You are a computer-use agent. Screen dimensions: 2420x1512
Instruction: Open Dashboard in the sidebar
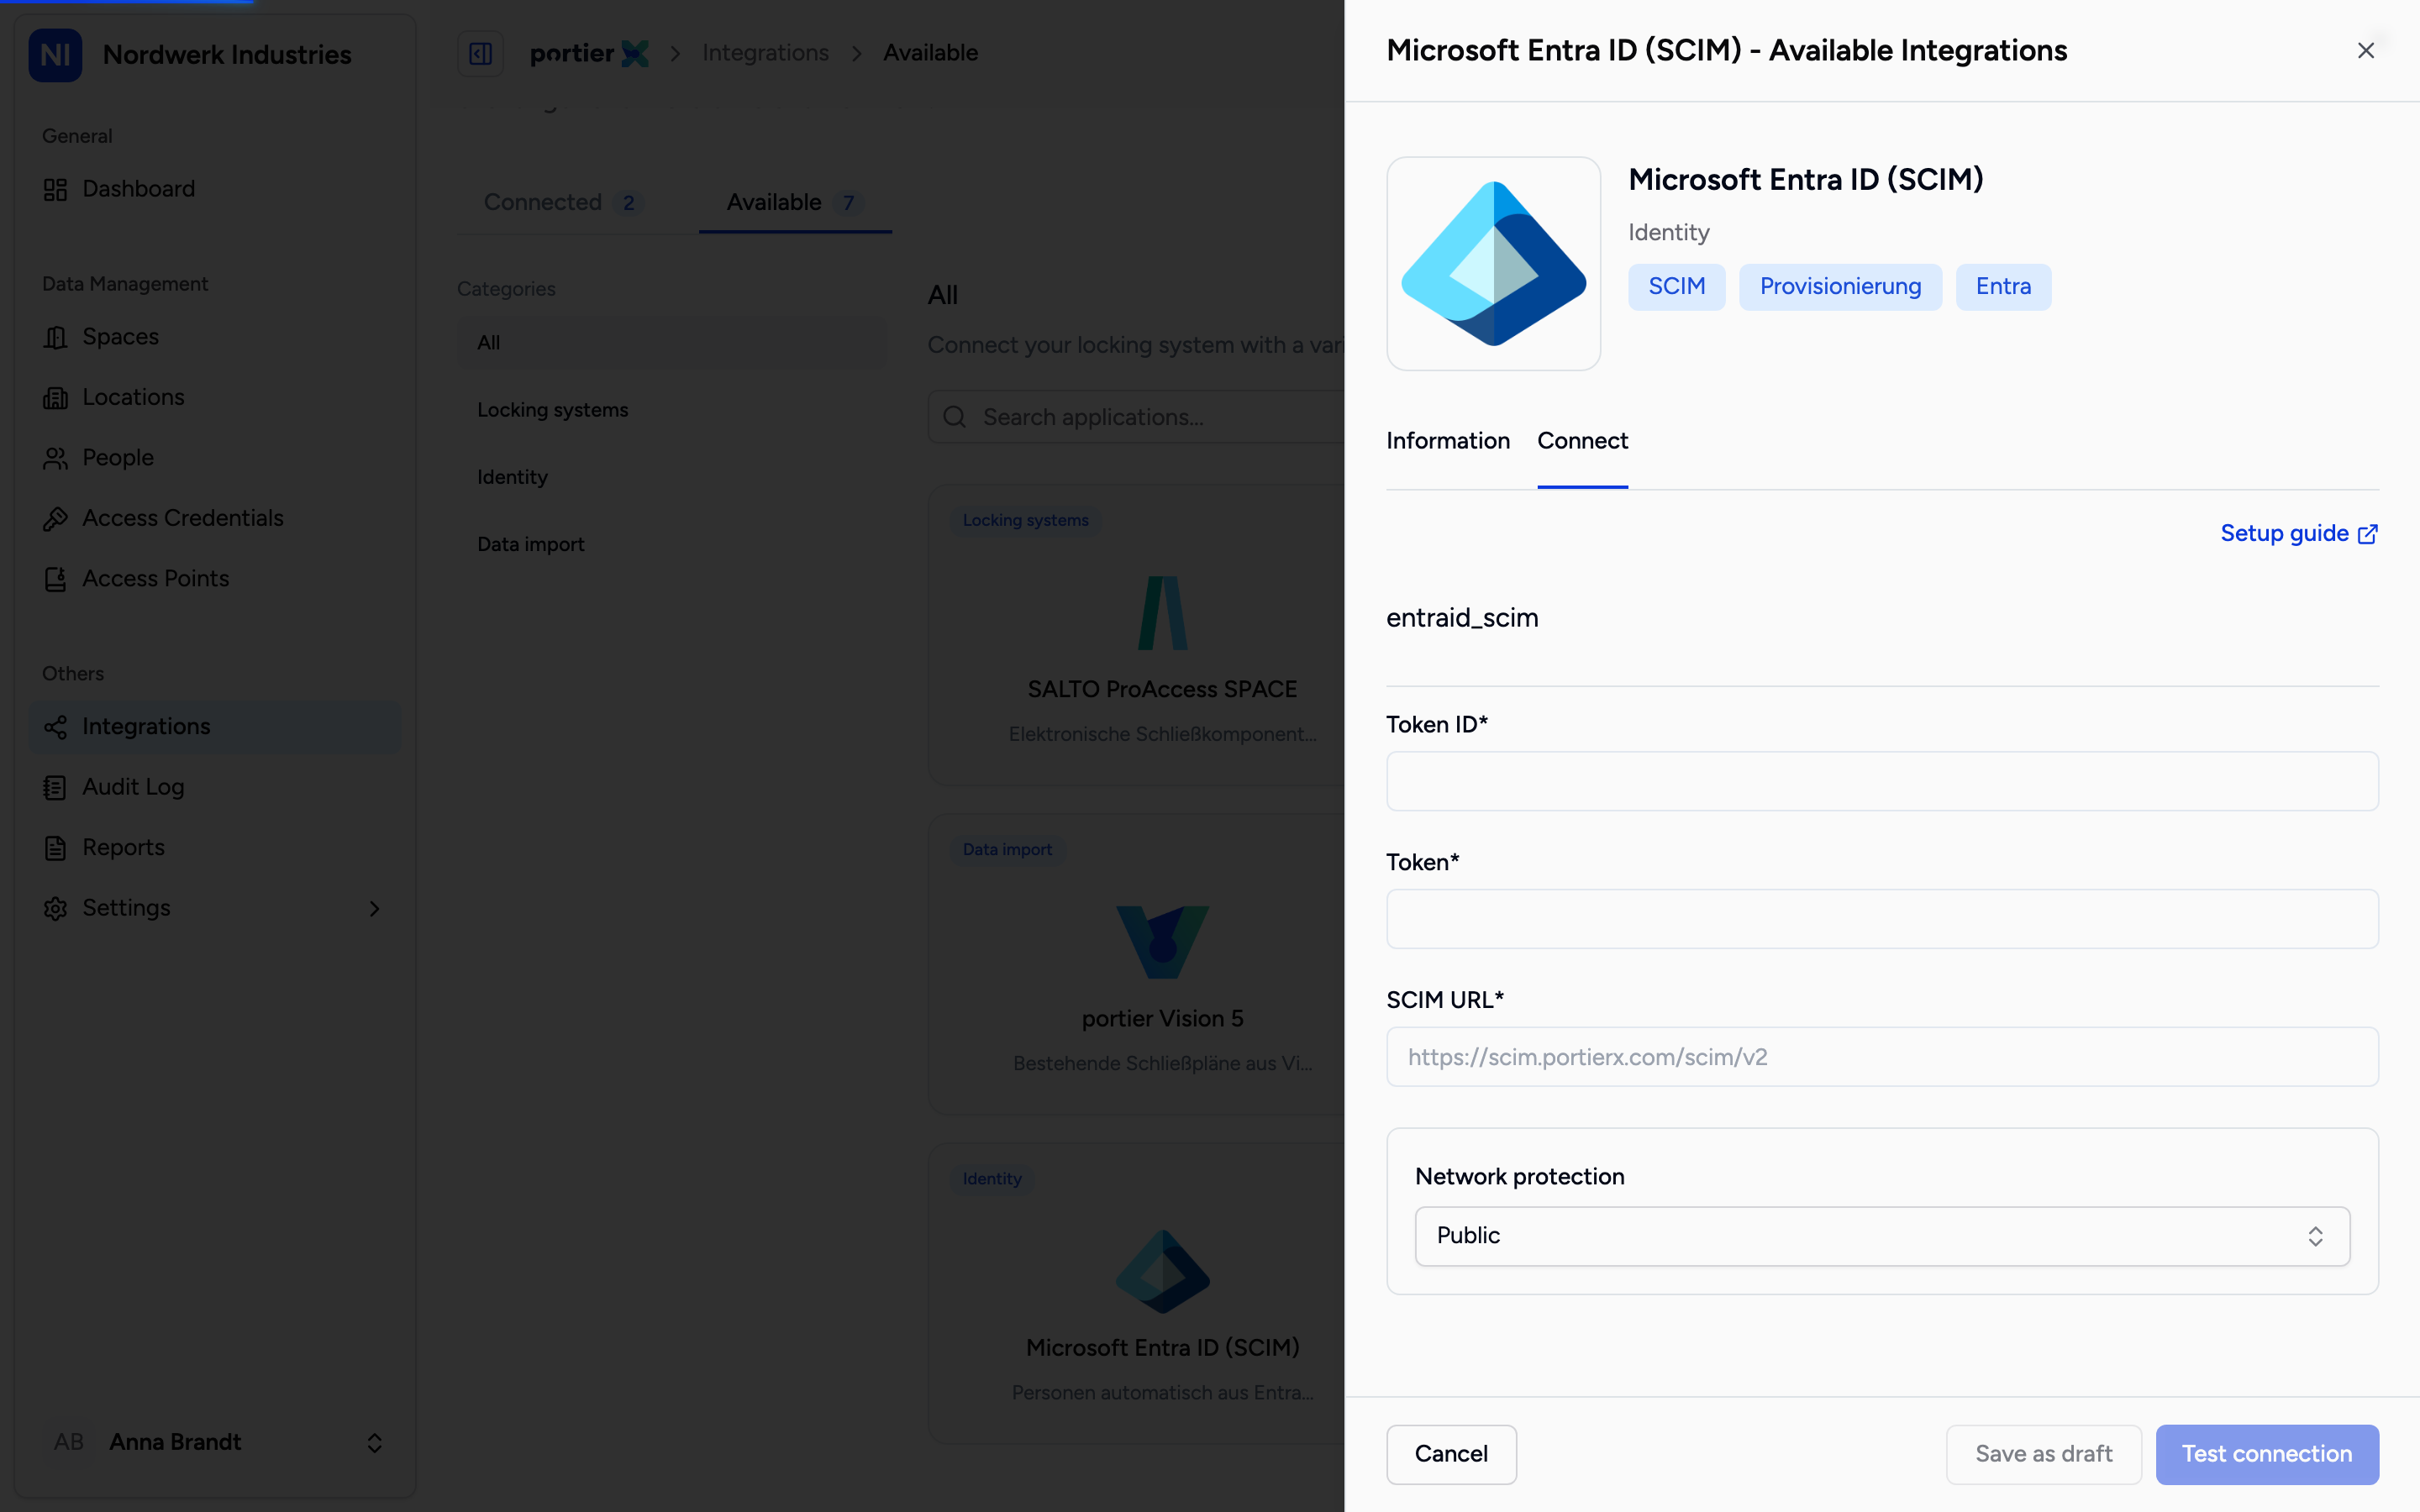(215, 189)
